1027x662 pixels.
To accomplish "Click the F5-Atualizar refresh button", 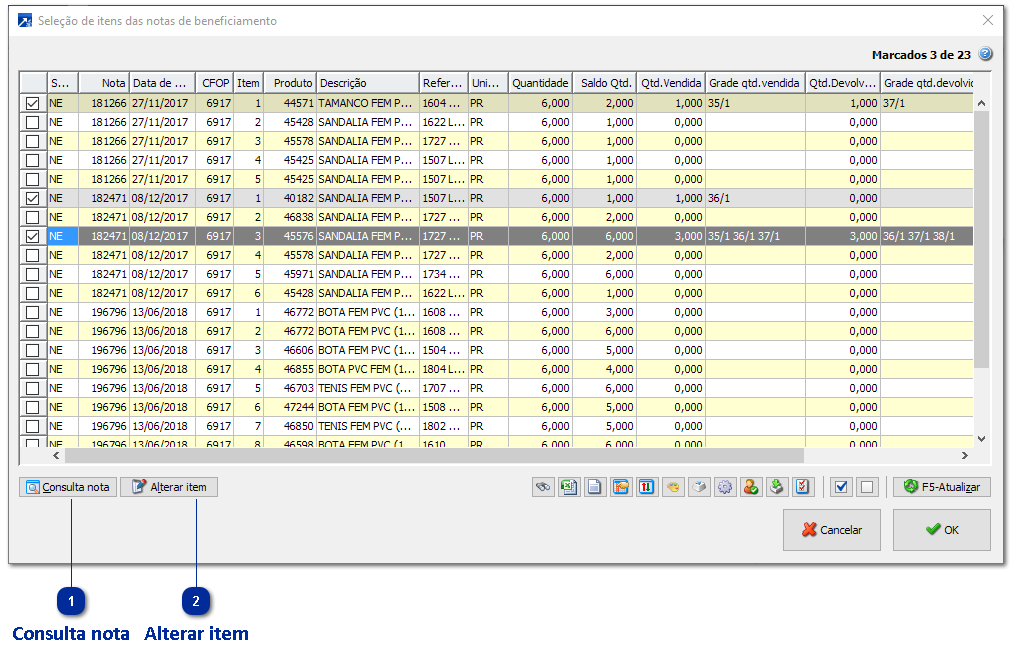I will tap(942, 487).
